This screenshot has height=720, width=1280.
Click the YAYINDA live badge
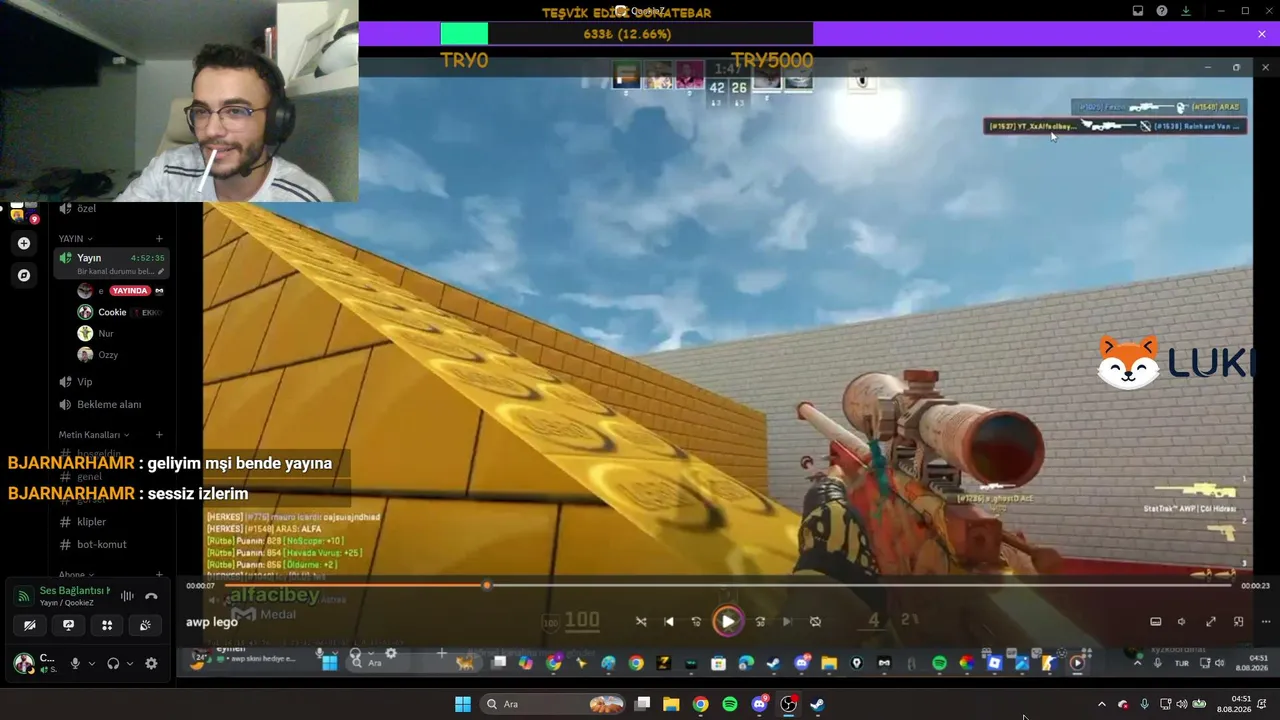pos(130,291)
